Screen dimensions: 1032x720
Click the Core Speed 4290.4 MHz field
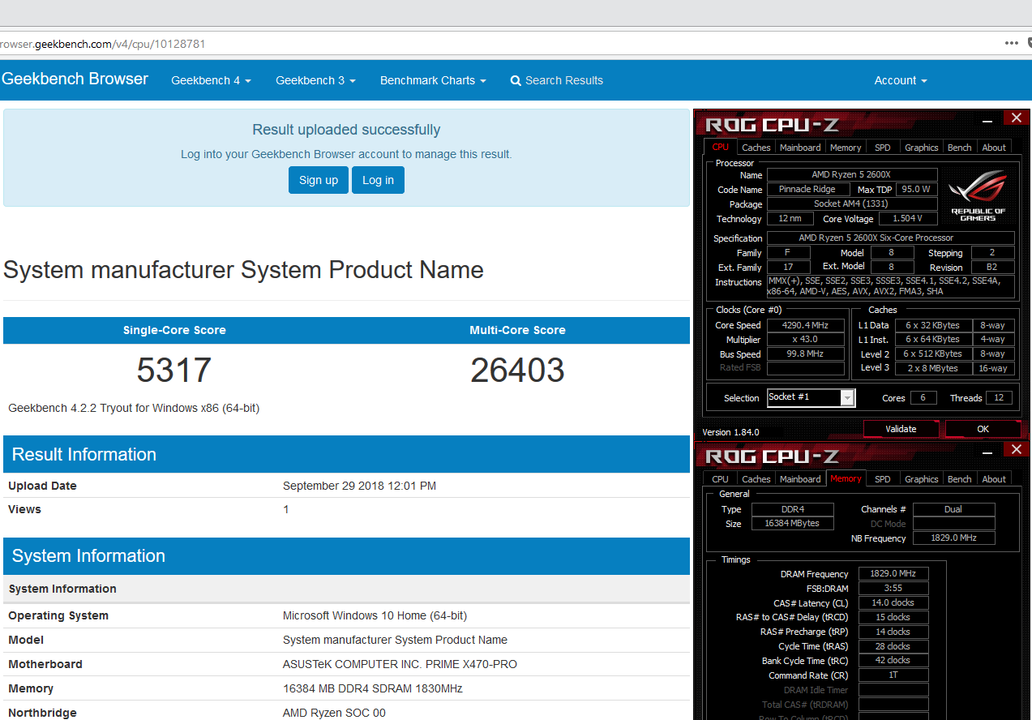(805, 325)
